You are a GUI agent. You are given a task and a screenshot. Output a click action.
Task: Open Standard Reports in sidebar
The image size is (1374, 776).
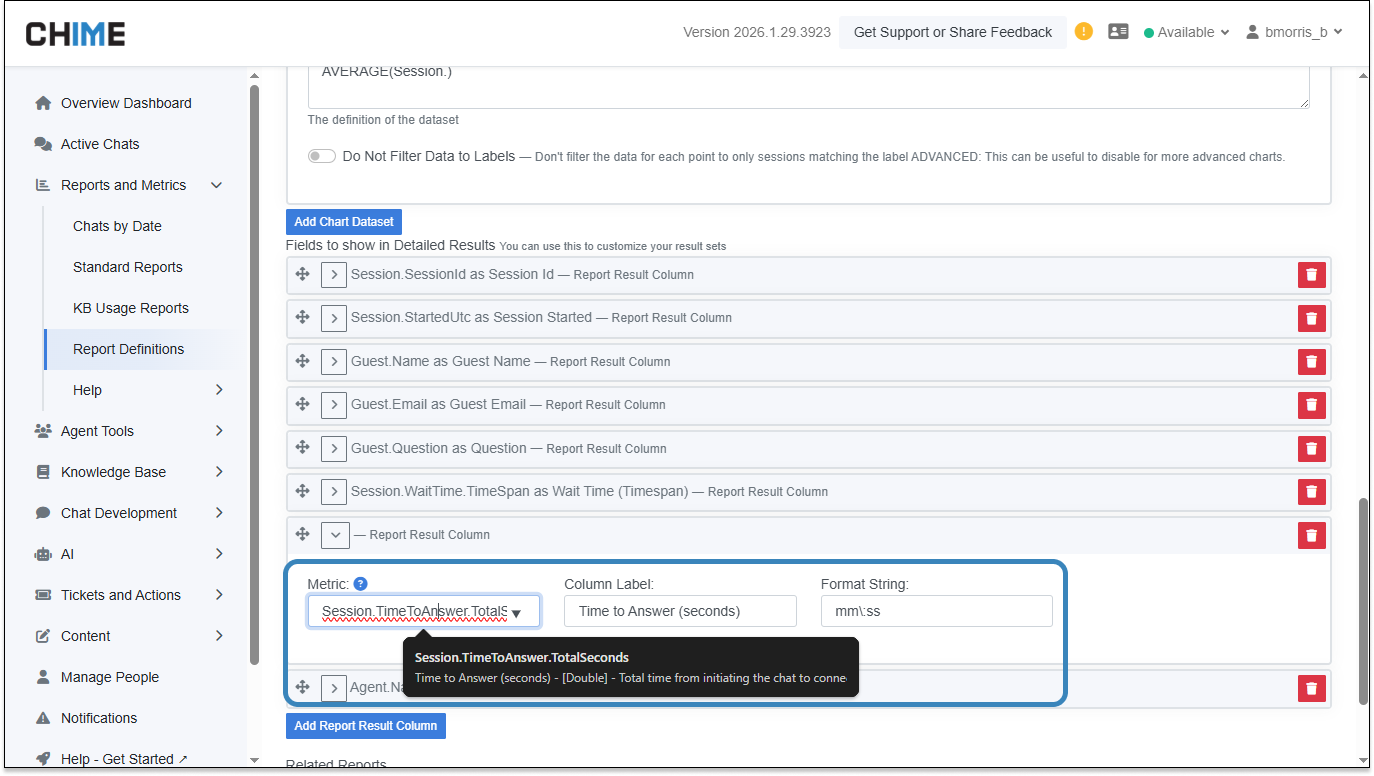(x=128, y=267)
